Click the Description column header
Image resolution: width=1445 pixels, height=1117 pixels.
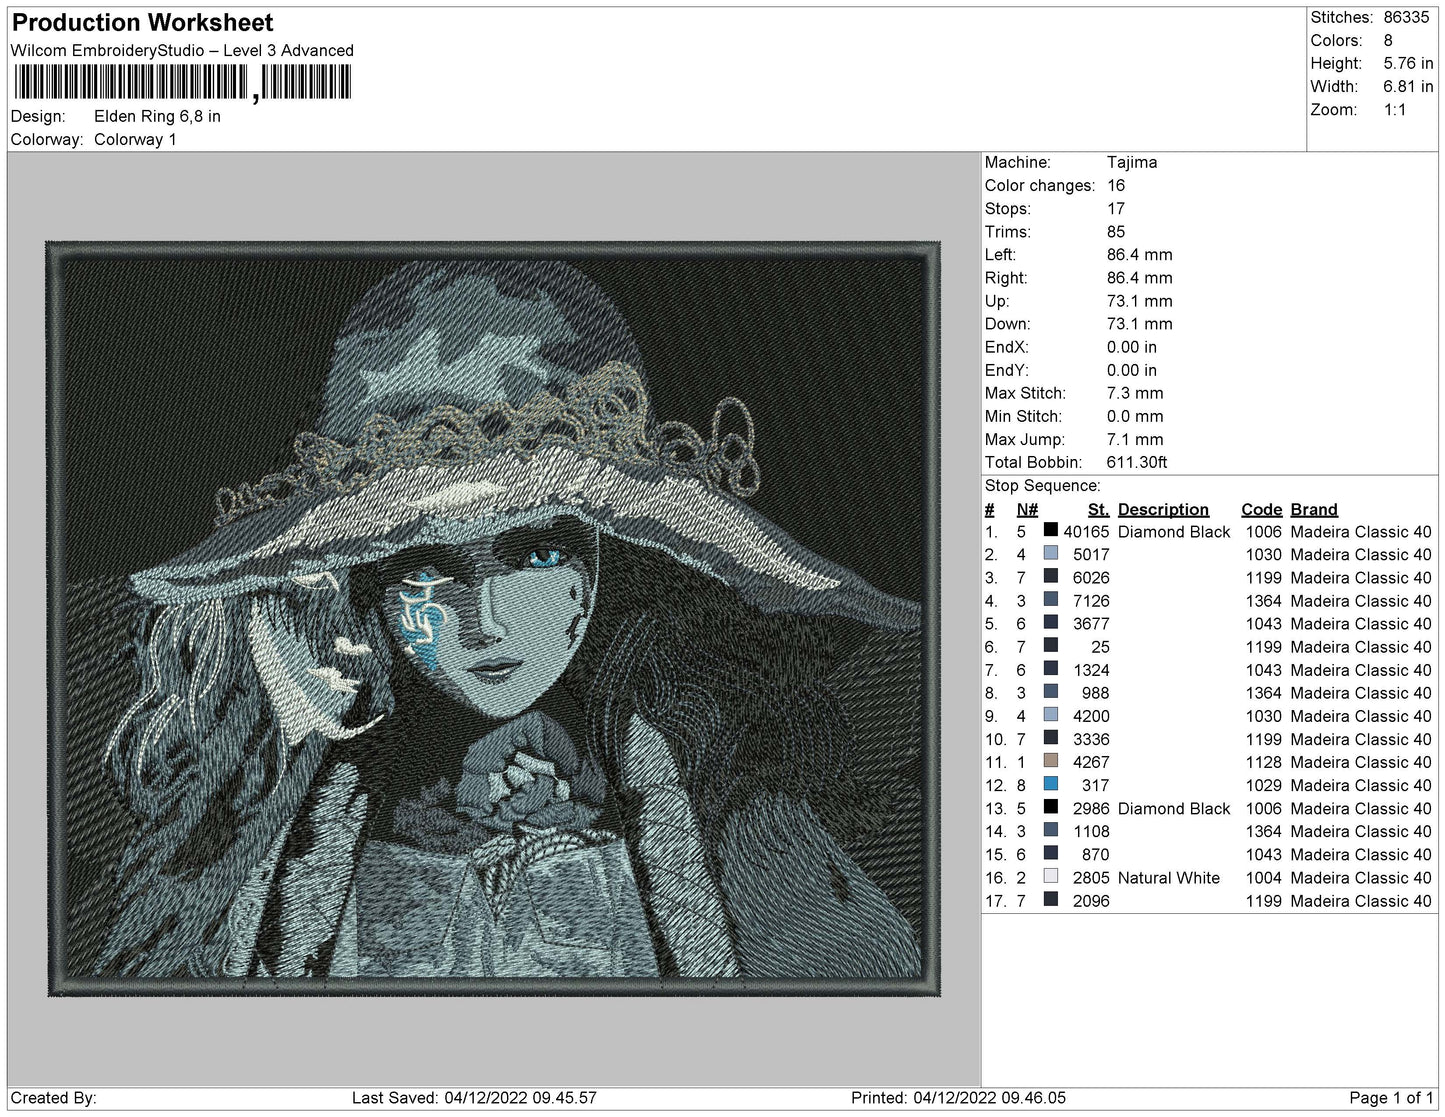tap(1163, 509)
